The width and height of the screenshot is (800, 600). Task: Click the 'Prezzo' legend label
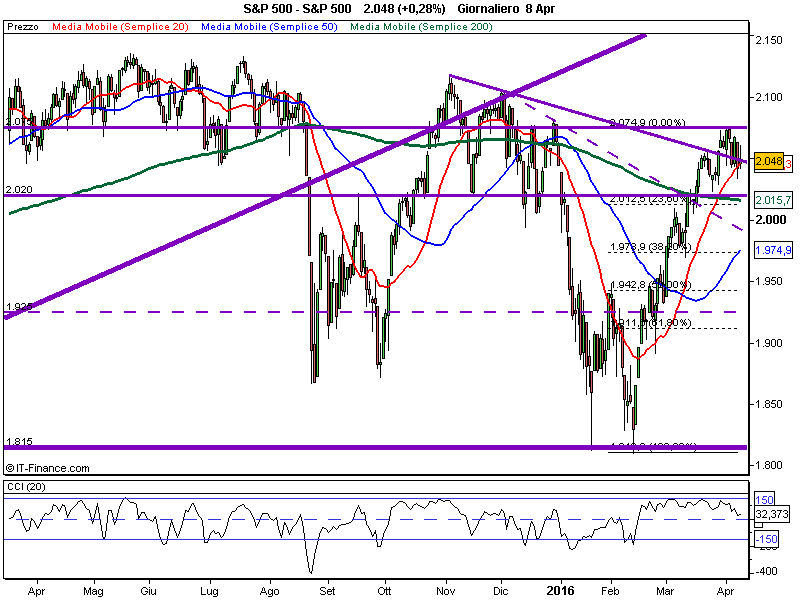[x=23, y=27]
